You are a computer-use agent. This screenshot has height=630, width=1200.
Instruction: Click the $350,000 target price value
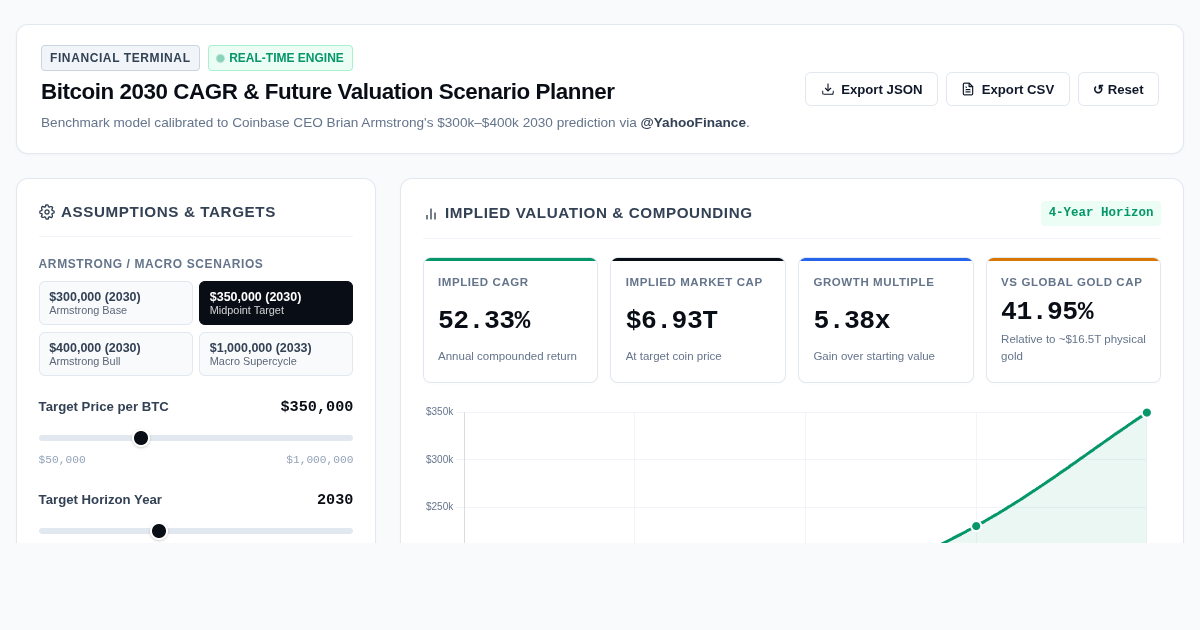click(317, 407)
